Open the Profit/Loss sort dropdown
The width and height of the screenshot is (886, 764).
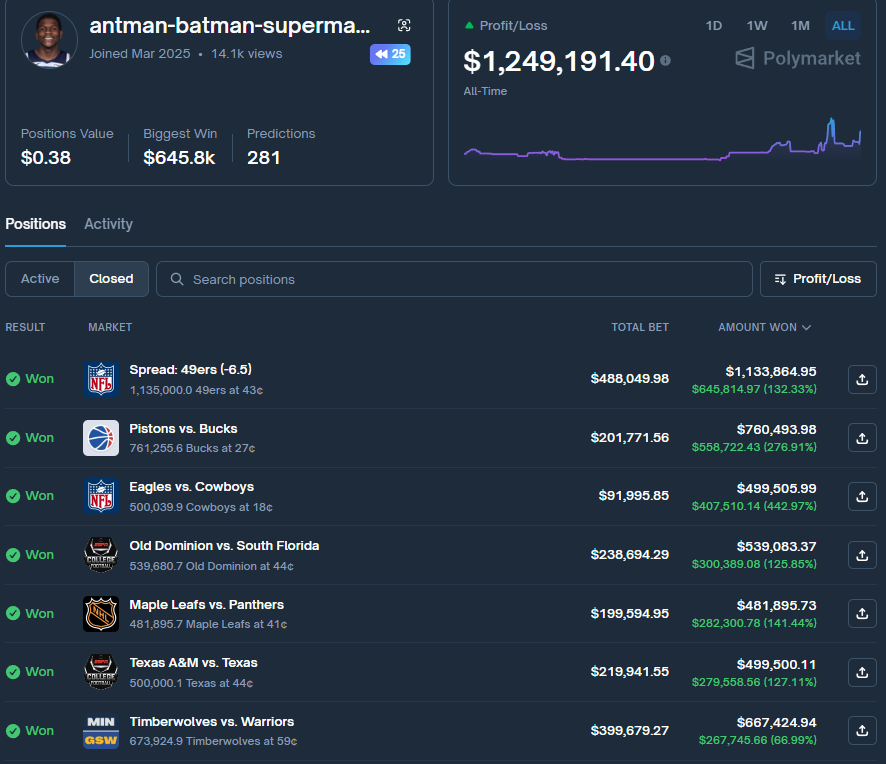818,279
